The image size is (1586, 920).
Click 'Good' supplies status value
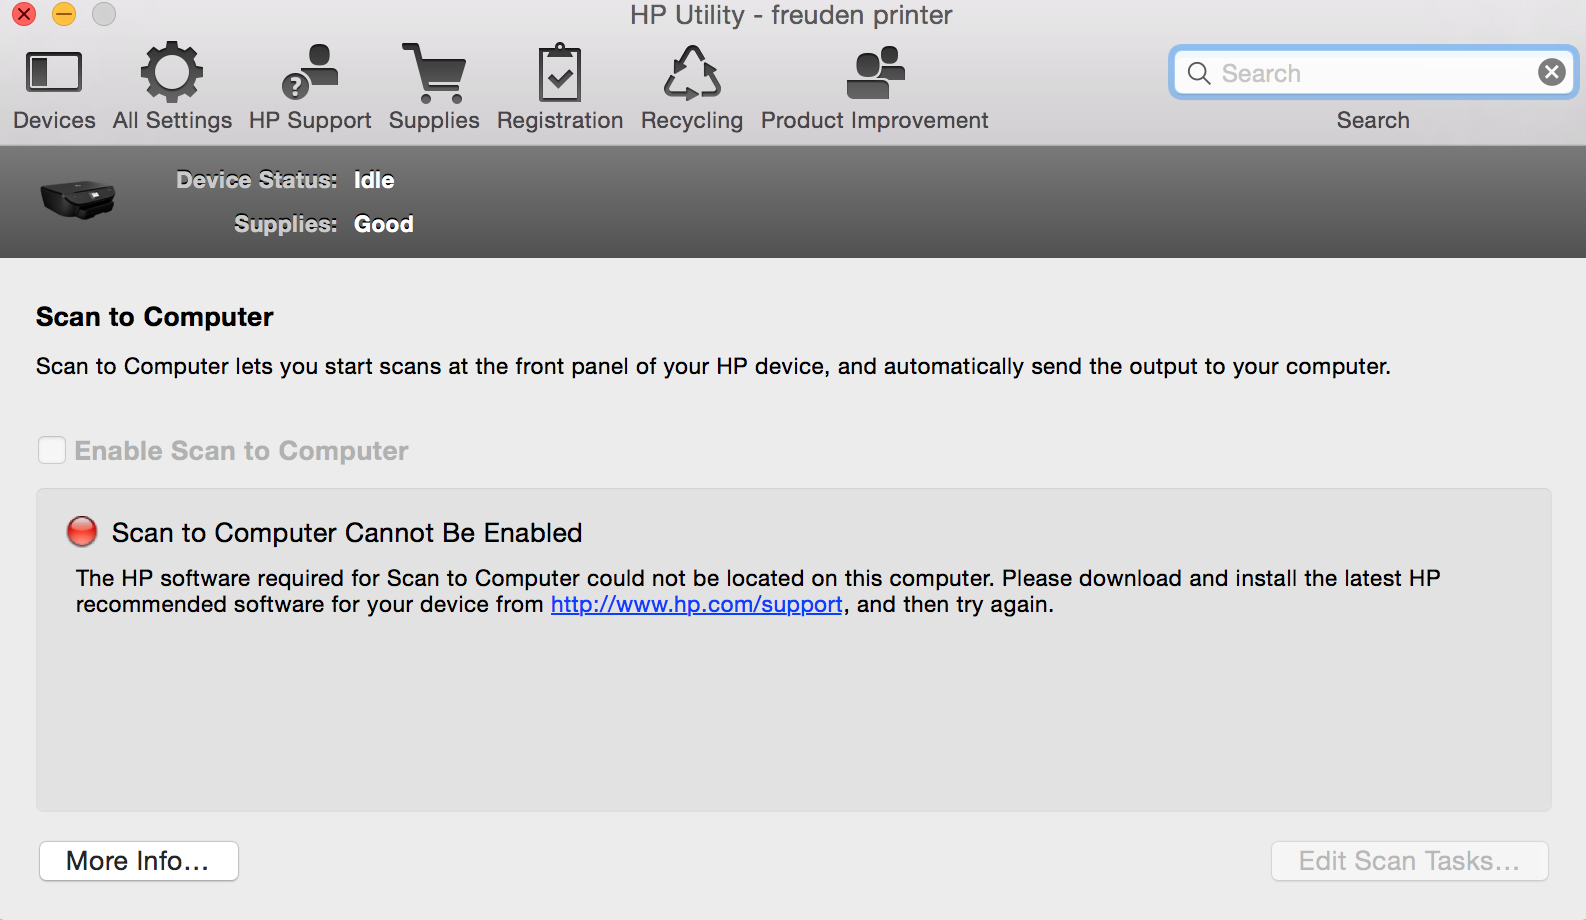click(384, 224)
